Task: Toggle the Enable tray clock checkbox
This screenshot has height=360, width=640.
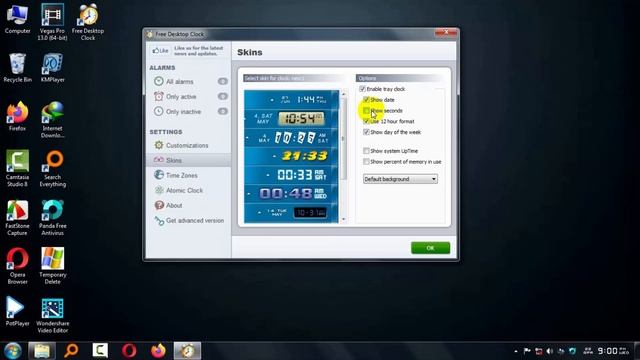Action: coord(362,89)
